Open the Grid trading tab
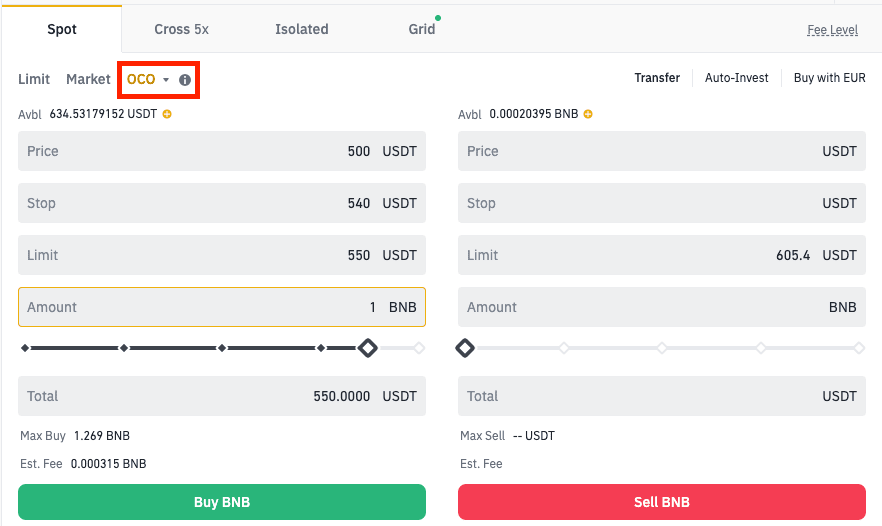Viewport: 882px width, 526px height. click(x=422, y=29)
